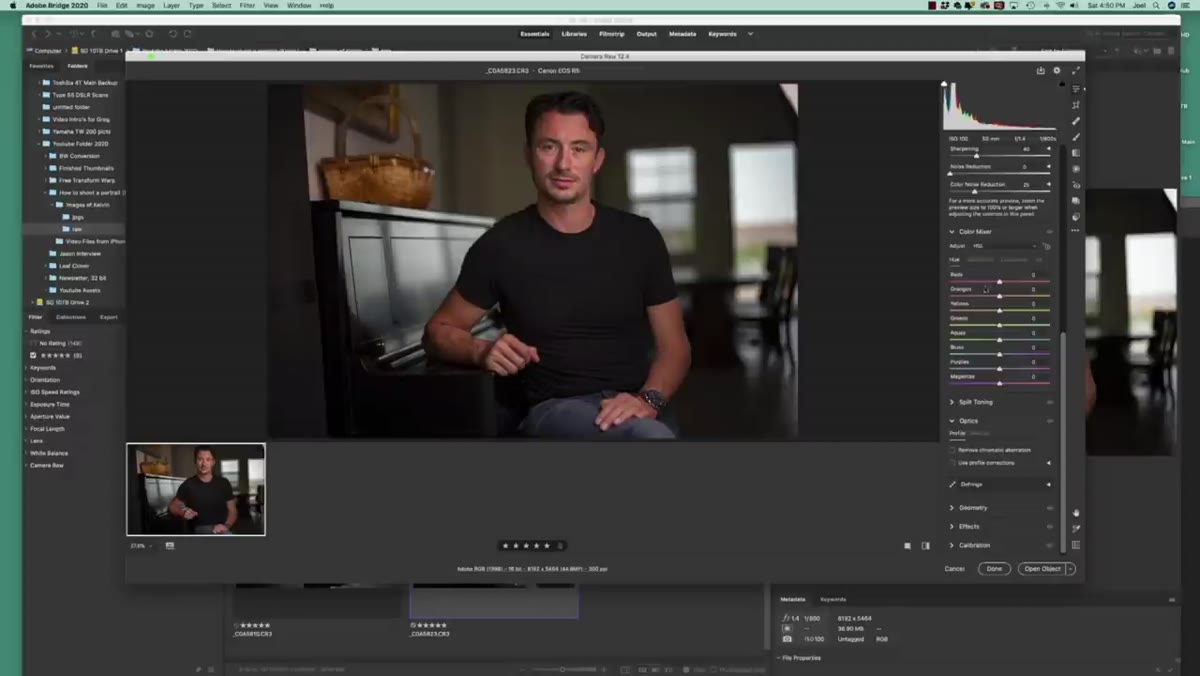The height and width of the screenshot is (676, 1200).
Task: Select the jpgs folder in Bridge tree
Action: pyautogui.click(x=78, y=216)
